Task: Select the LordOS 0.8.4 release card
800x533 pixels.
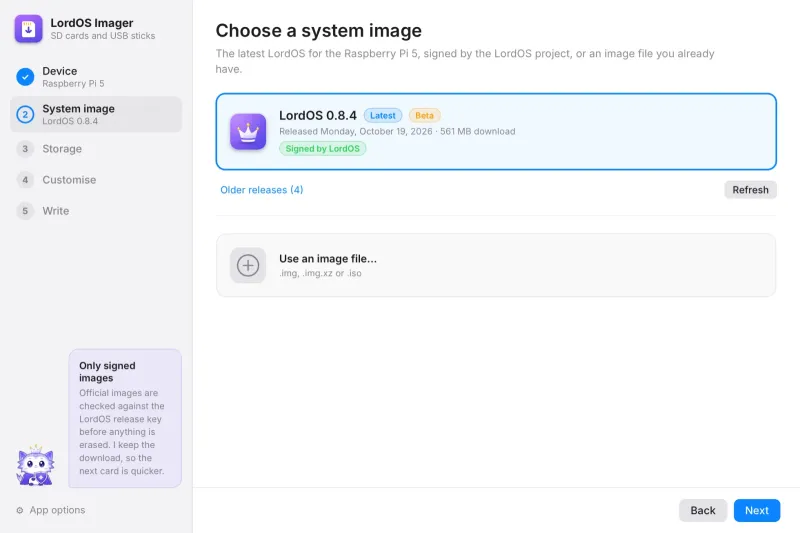Action: pos(496,132)
